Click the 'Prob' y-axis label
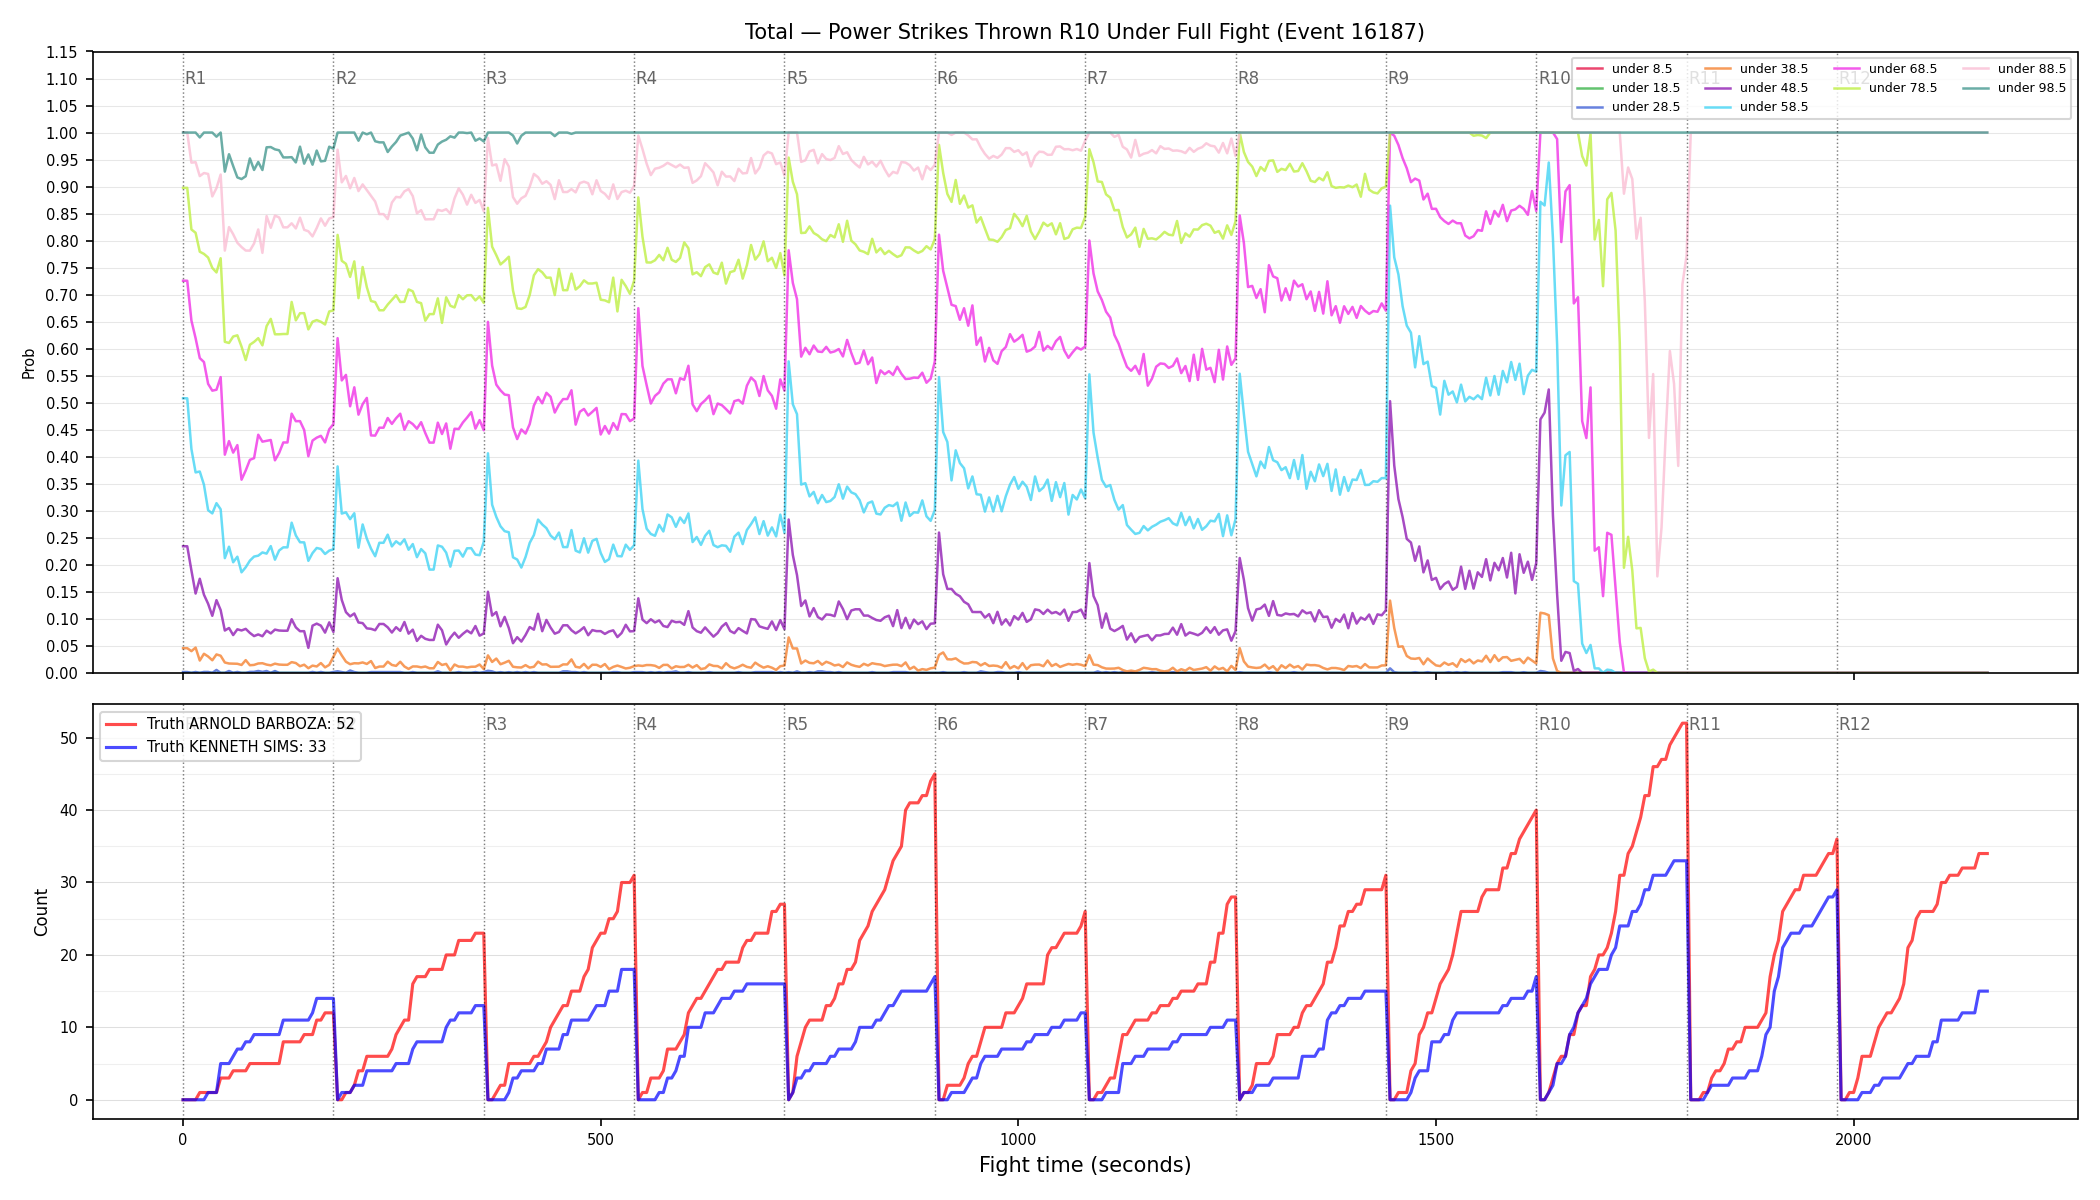Viewport: 2100px width, 1200px height. point(29,363)
